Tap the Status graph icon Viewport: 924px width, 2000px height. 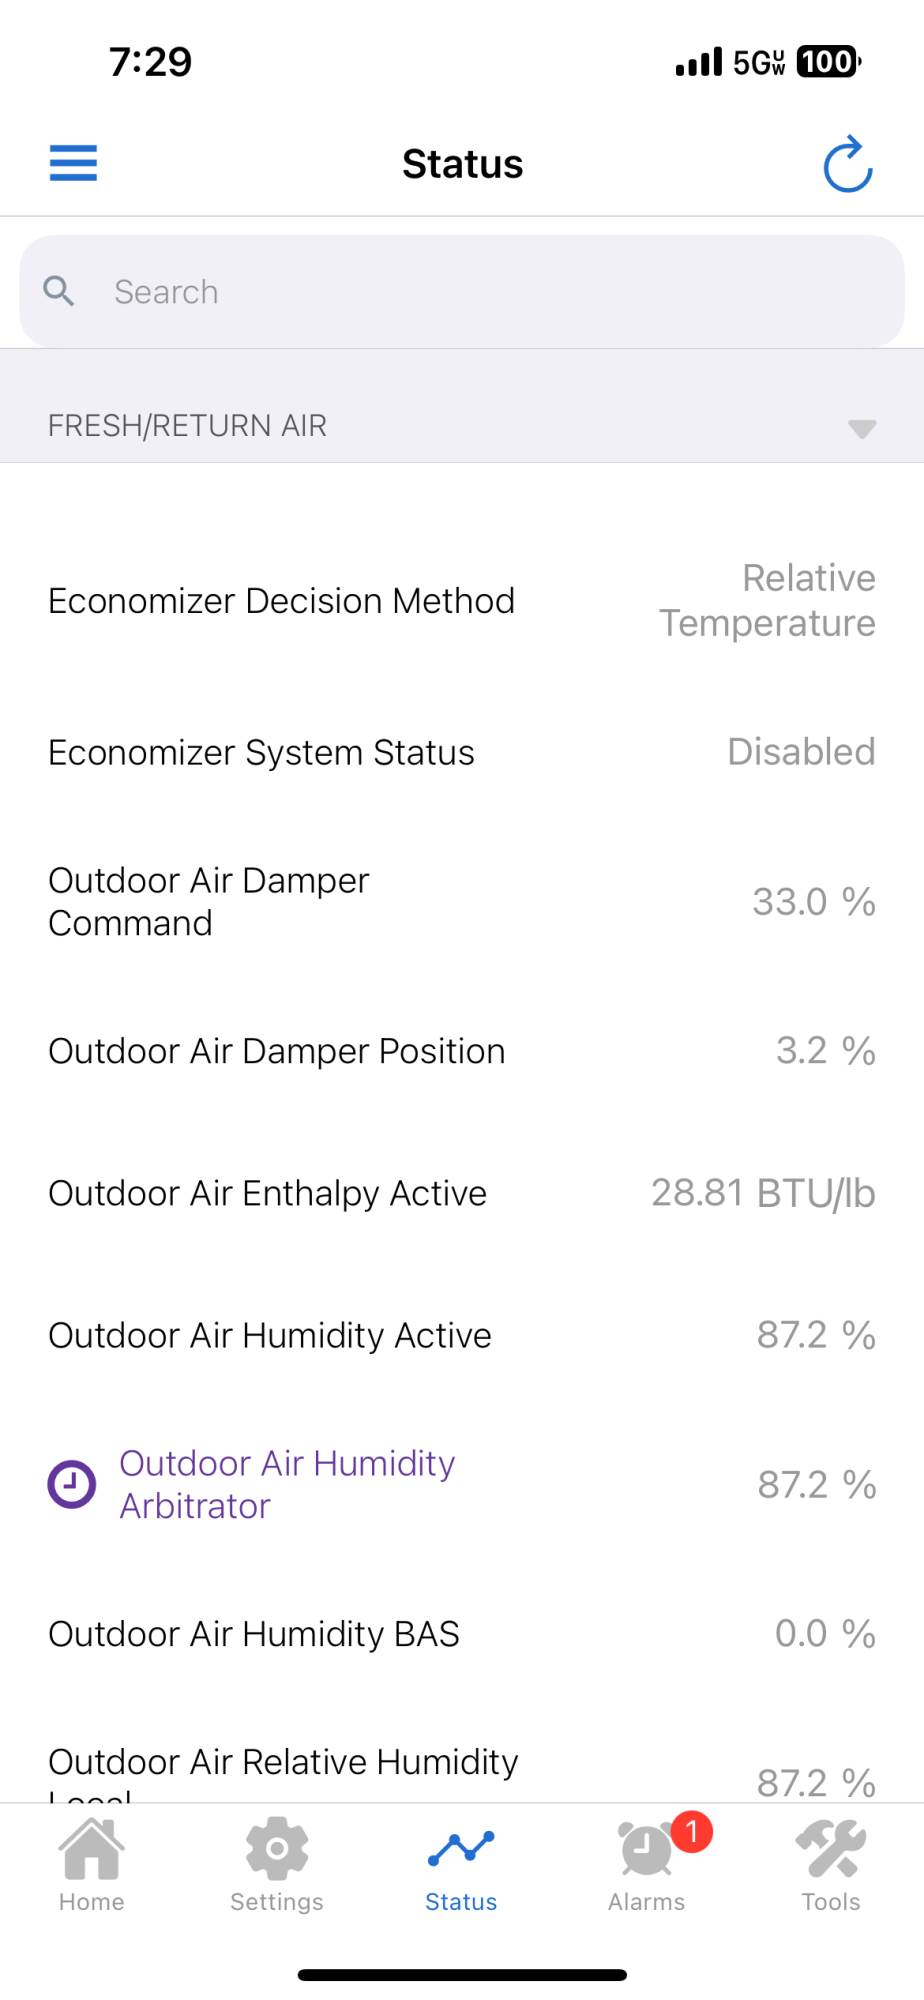pyautogui.click(x=461, y=1848)
